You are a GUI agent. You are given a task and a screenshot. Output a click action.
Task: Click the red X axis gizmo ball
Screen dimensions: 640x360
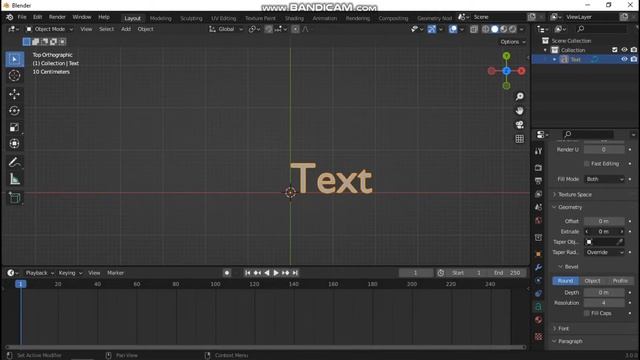tap(521, 71)
